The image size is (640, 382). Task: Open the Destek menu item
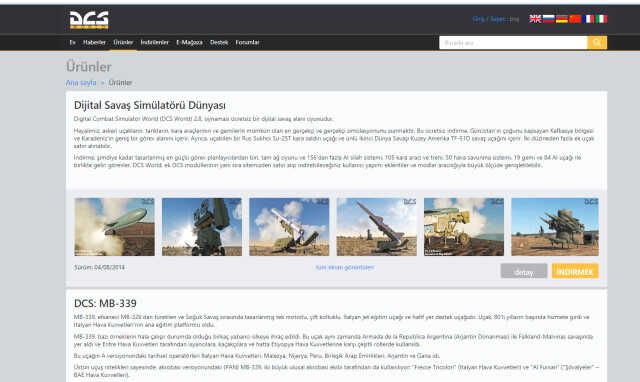point(219,42)
